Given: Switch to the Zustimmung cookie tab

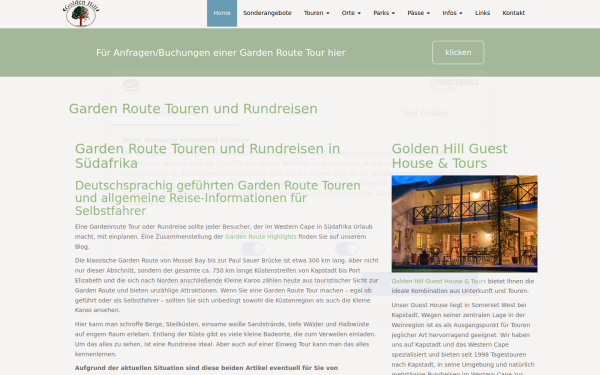Looking at the screenshot, I should 174,113.
